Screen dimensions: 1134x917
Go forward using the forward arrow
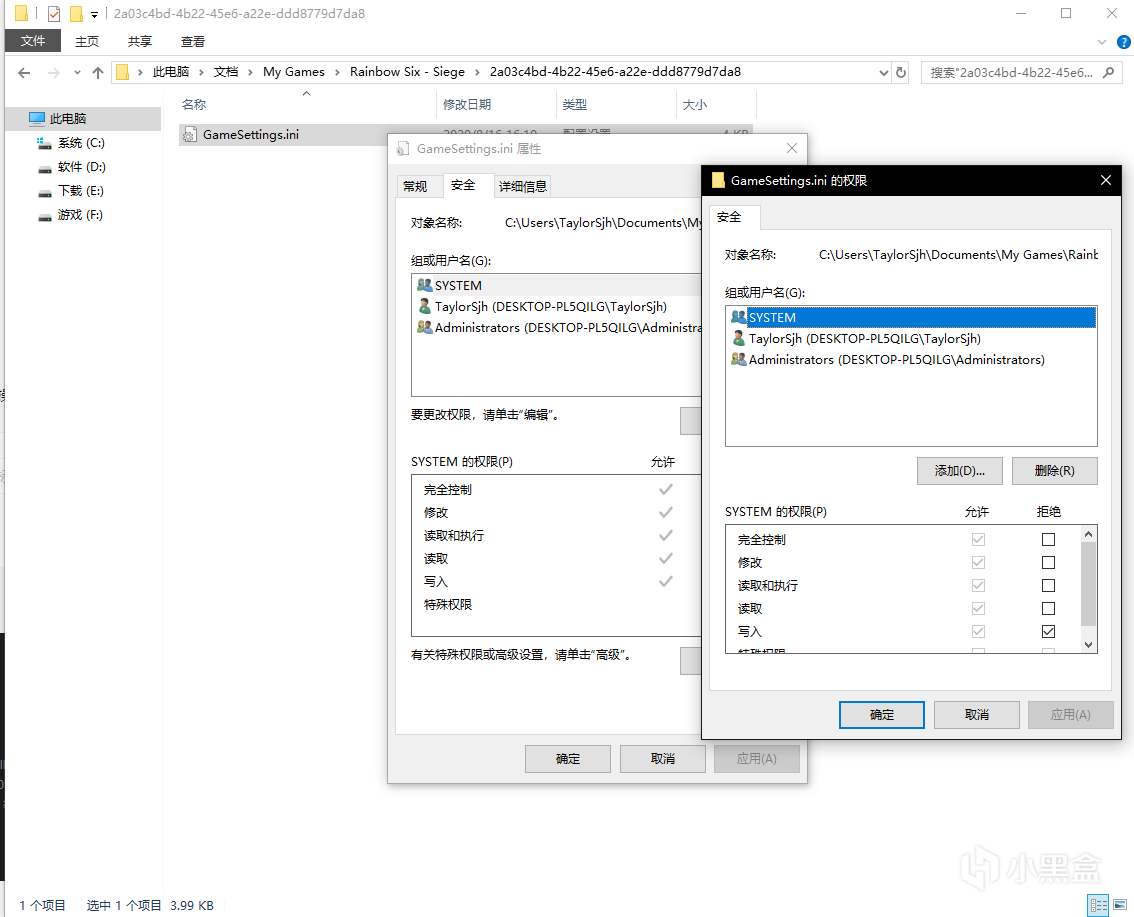pos(54,72)
